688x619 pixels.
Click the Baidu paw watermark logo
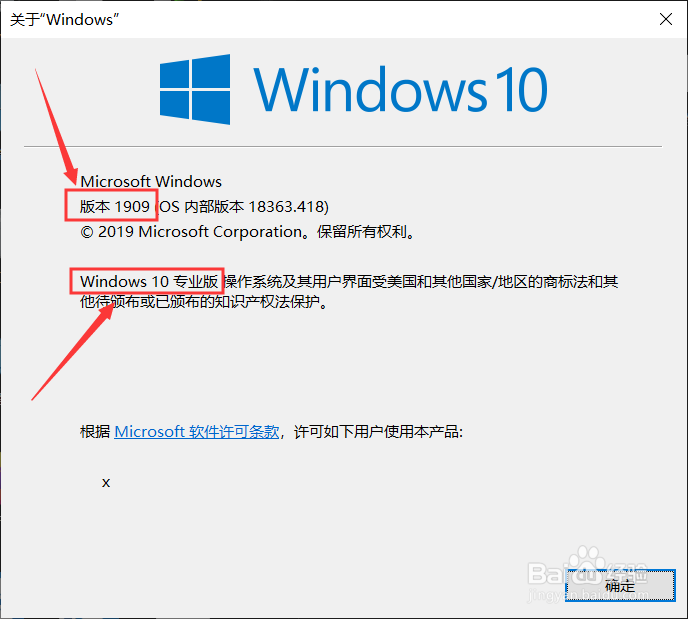pos(587,565)
